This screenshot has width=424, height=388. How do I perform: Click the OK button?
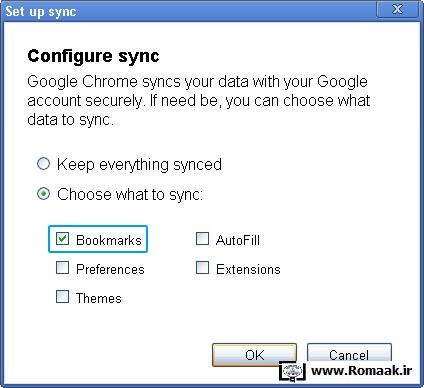(254, 355)
